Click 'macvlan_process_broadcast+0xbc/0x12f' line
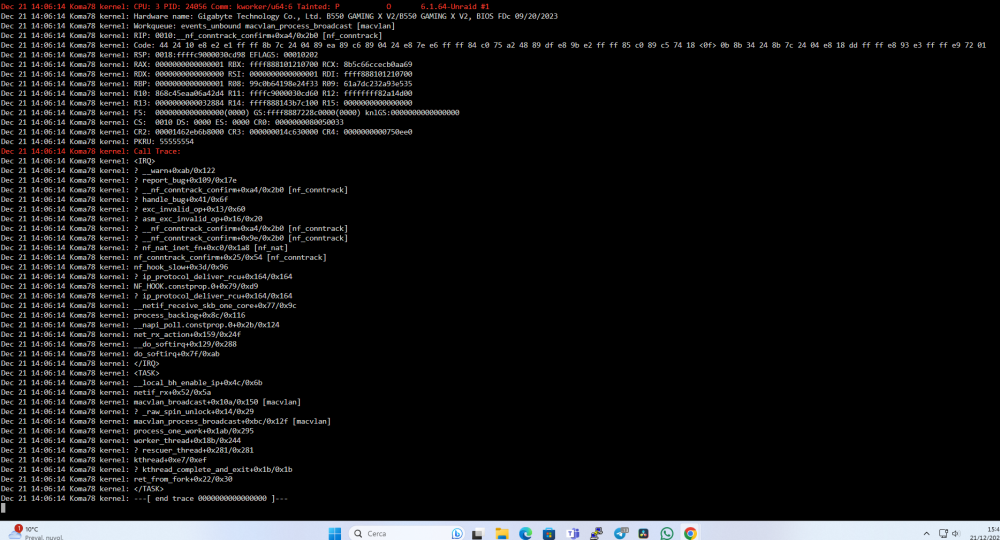The image size is (1000, 540). pyautogui.click(x=166, y=421)
